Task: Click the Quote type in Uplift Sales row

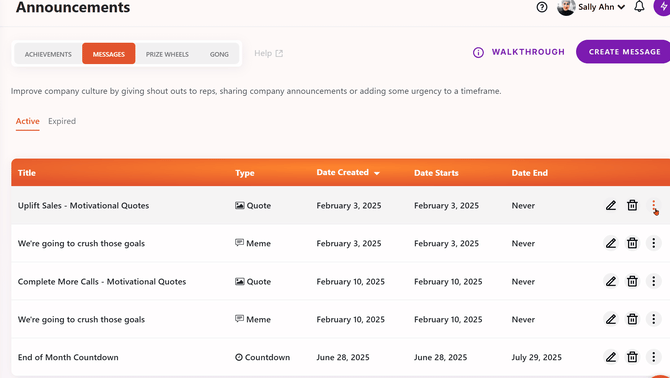Action: pyautogui.click(x=253, y=205)
